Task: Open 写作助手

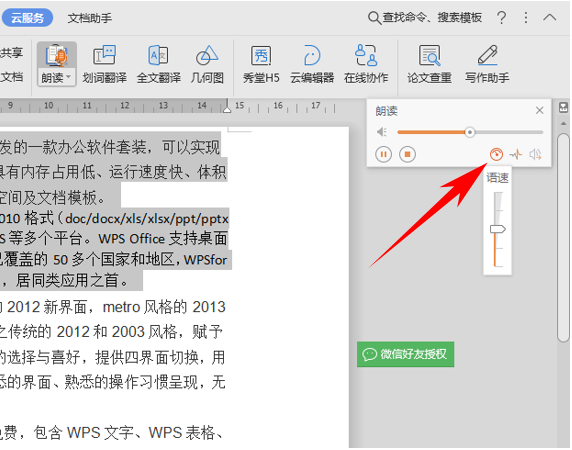Action: pos(487,64)
